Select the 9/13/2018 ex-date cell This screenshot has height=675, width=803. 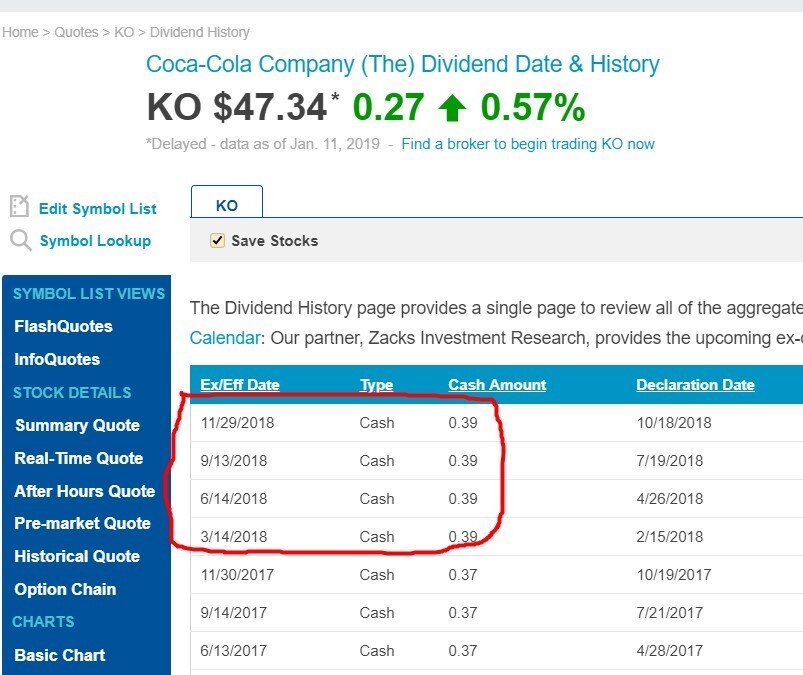234,460
